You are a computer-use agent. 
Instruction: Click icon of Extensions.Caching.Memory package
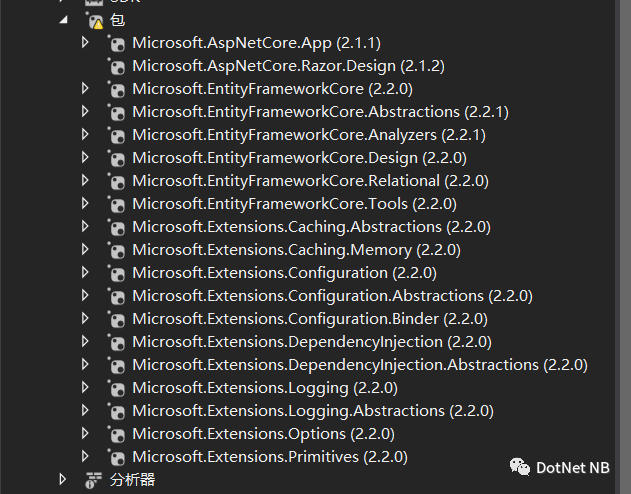[117, 250]
